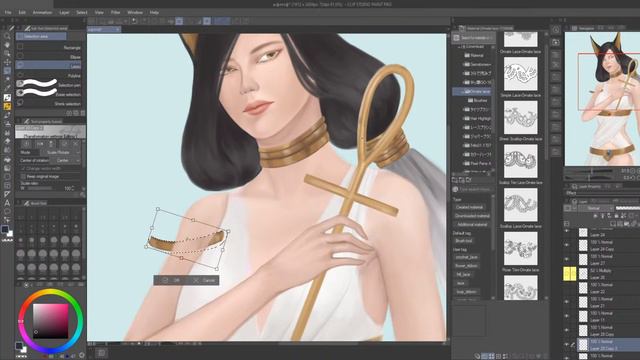Choose the Ellipse selection sub tool
The image size is (640, 360).
[49, 57]
